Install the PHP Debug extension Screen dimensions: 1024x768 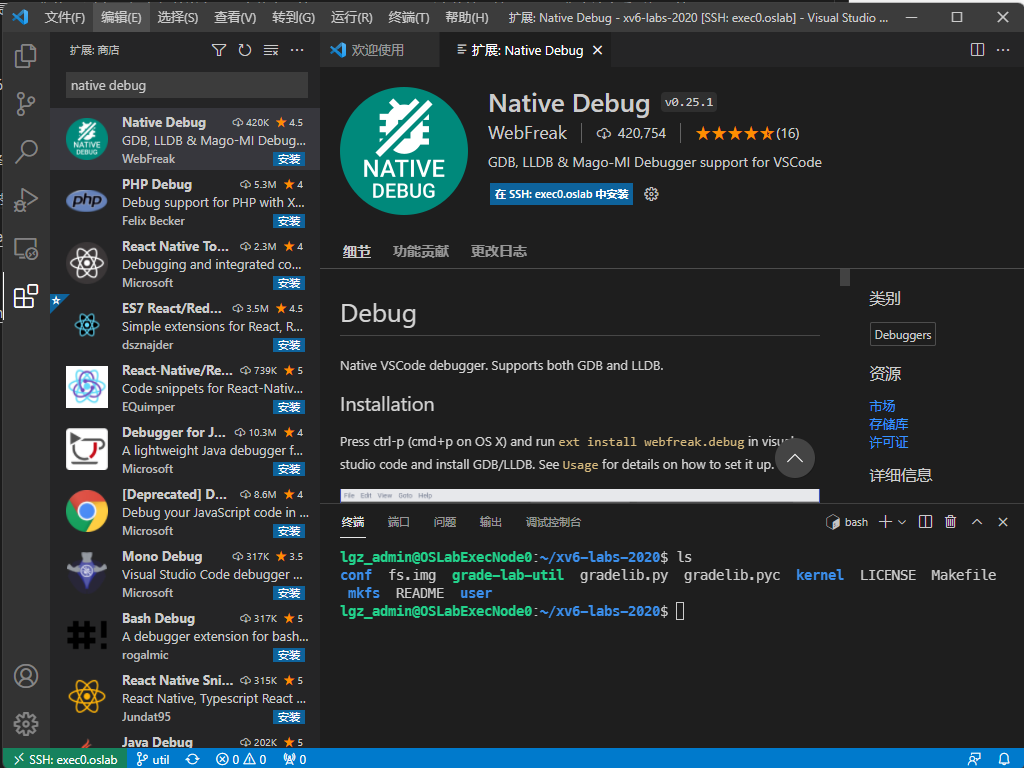[x=289, y=221]
